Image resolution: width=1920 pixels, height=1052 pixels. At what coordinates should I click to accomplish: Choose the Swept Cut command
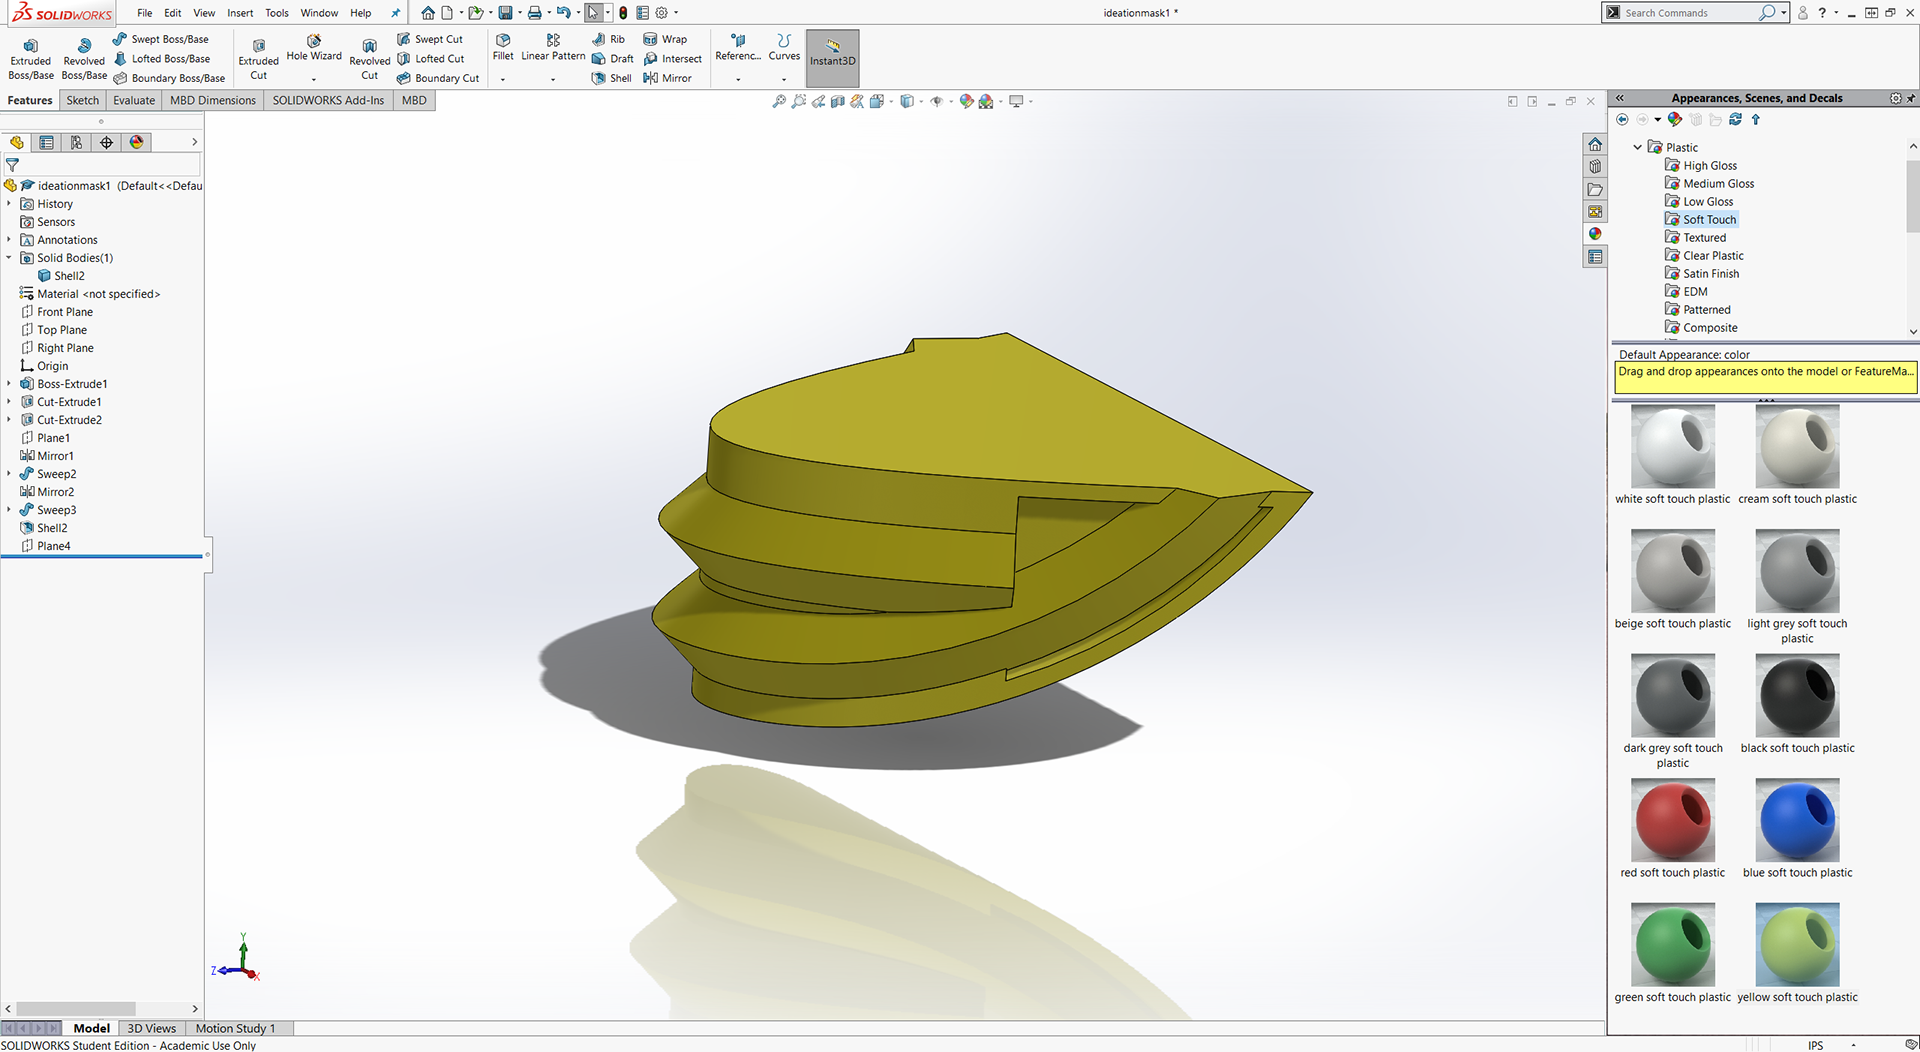click(x=430, y=39)
